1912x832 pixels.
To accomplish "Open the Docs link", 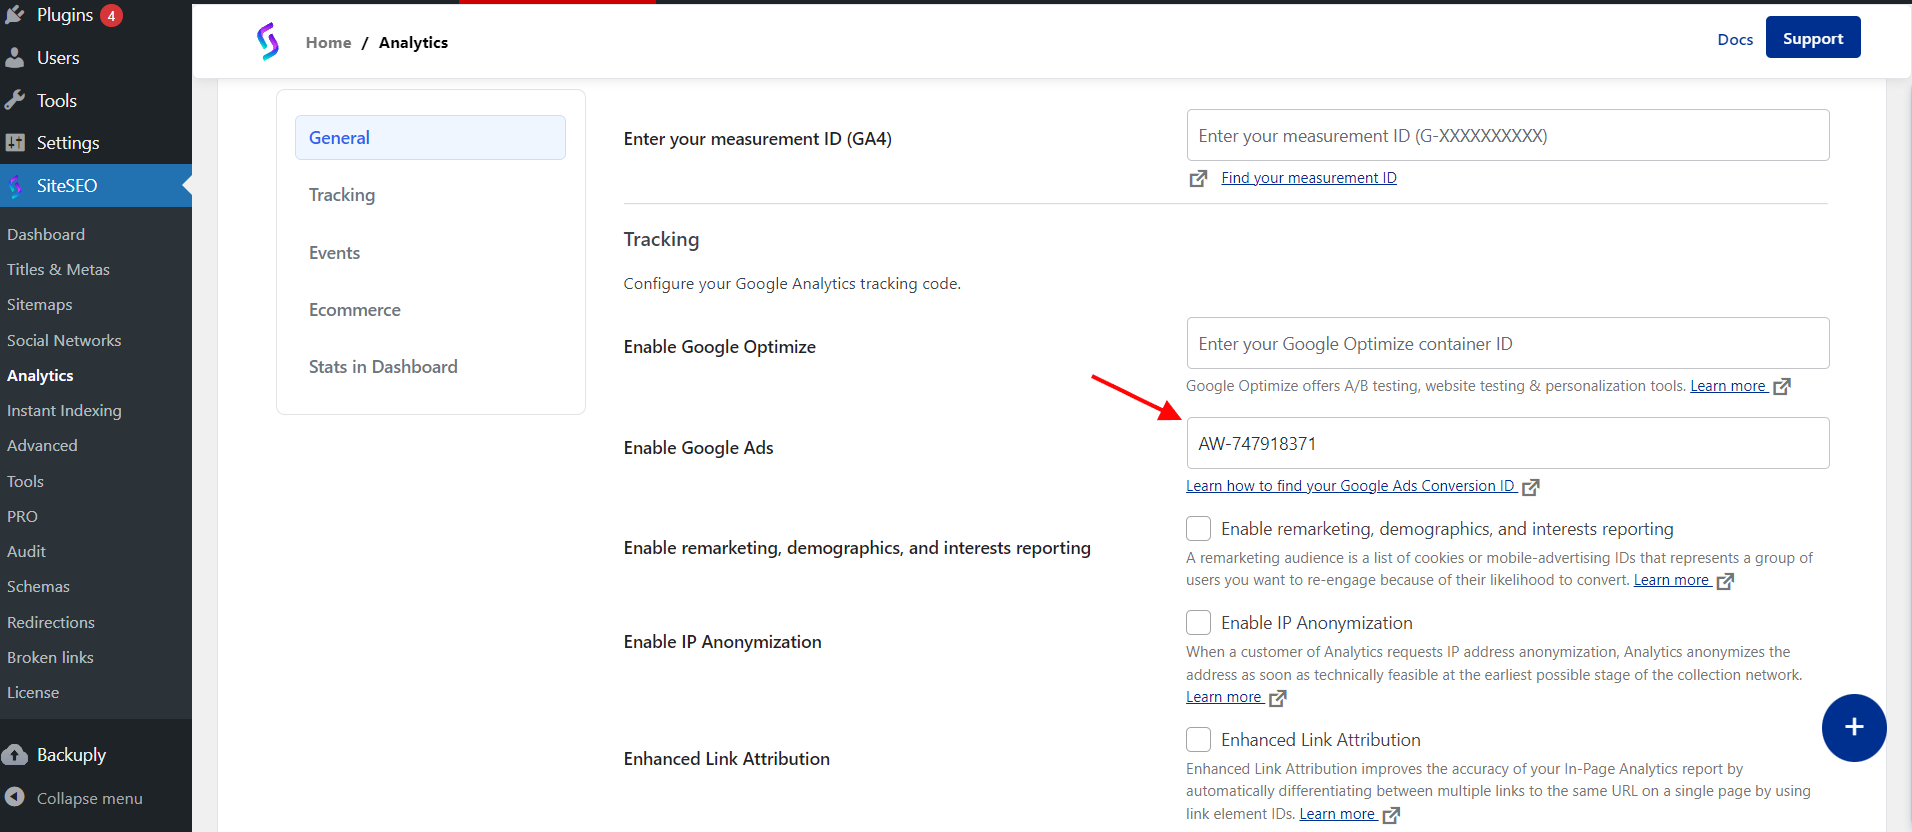I will click(1735, 40).
